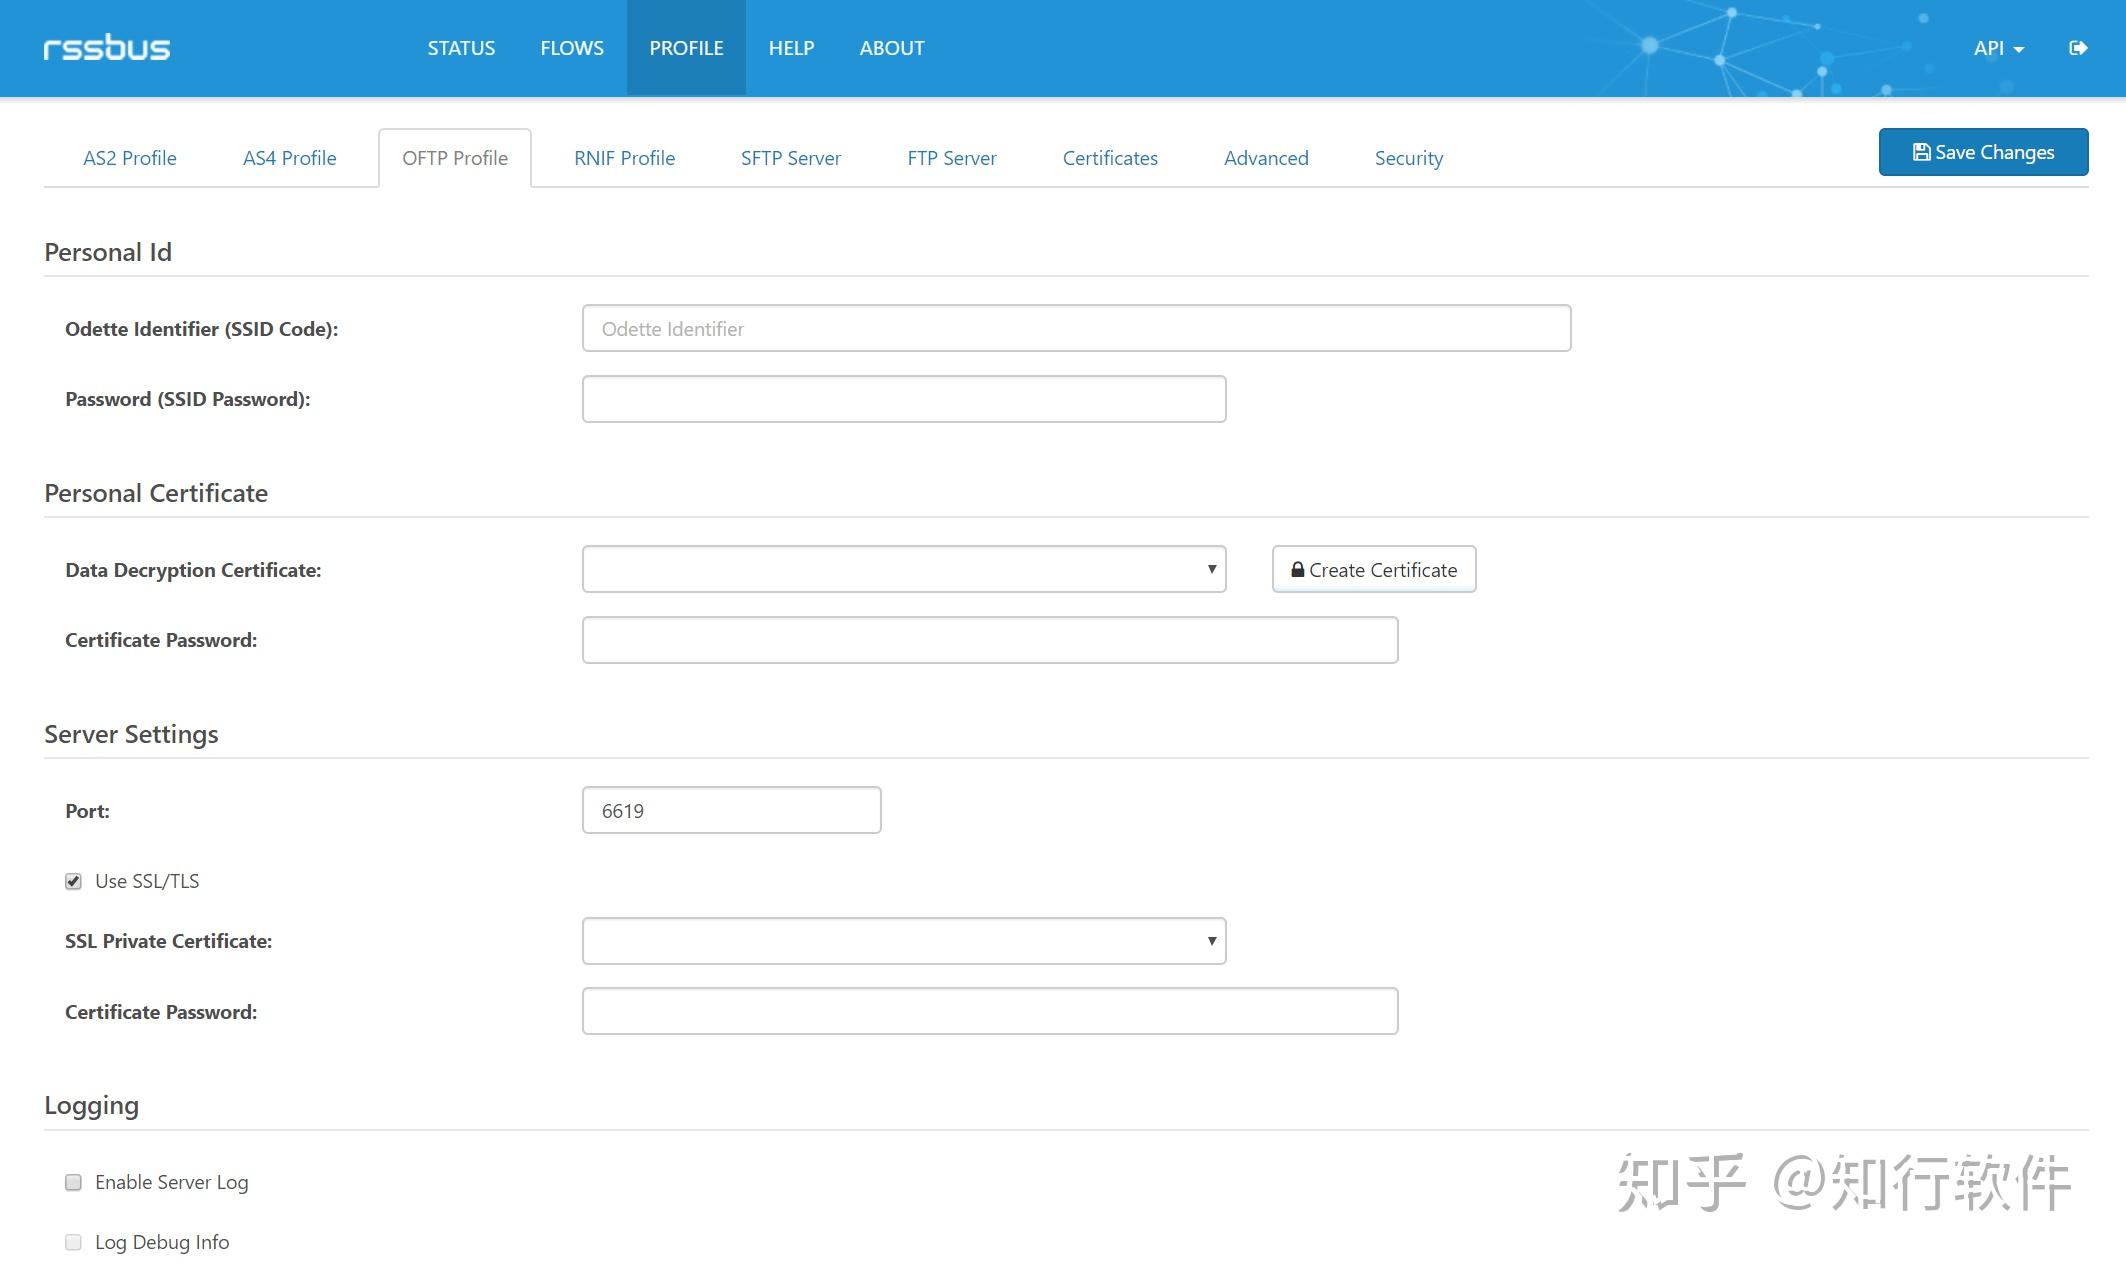Image resolution: width=2126 pixels, height=1267 pixels.
Task: Click the Save Changes button
Action: tap(1983, 152)
